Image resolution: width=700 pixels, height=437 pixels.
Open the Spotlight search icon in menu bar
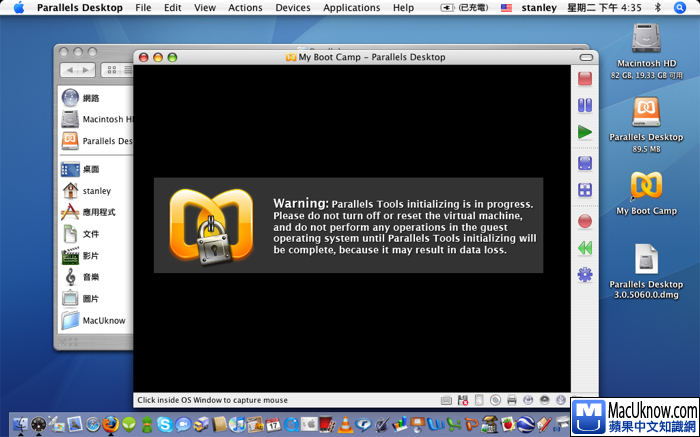coord(680,8)
